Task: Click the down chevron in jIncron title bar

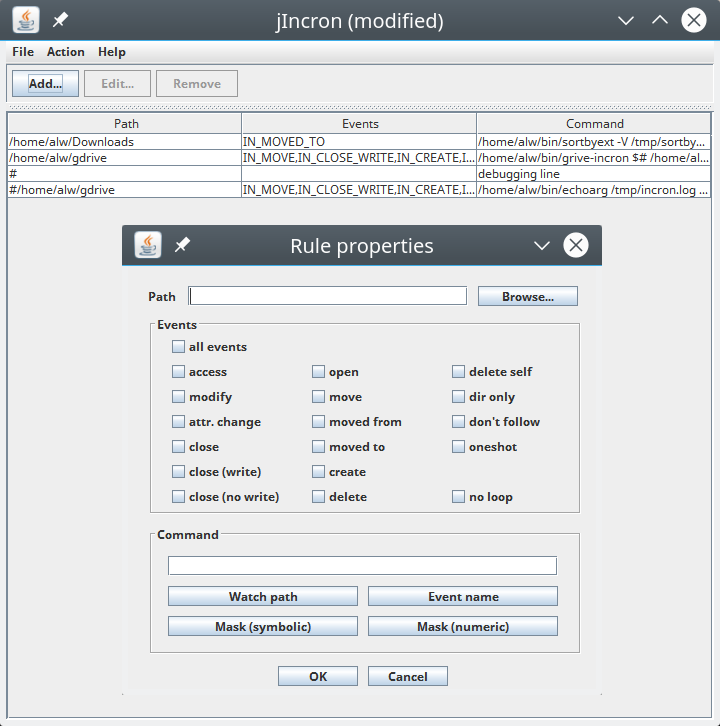Action: coord(626,20)
